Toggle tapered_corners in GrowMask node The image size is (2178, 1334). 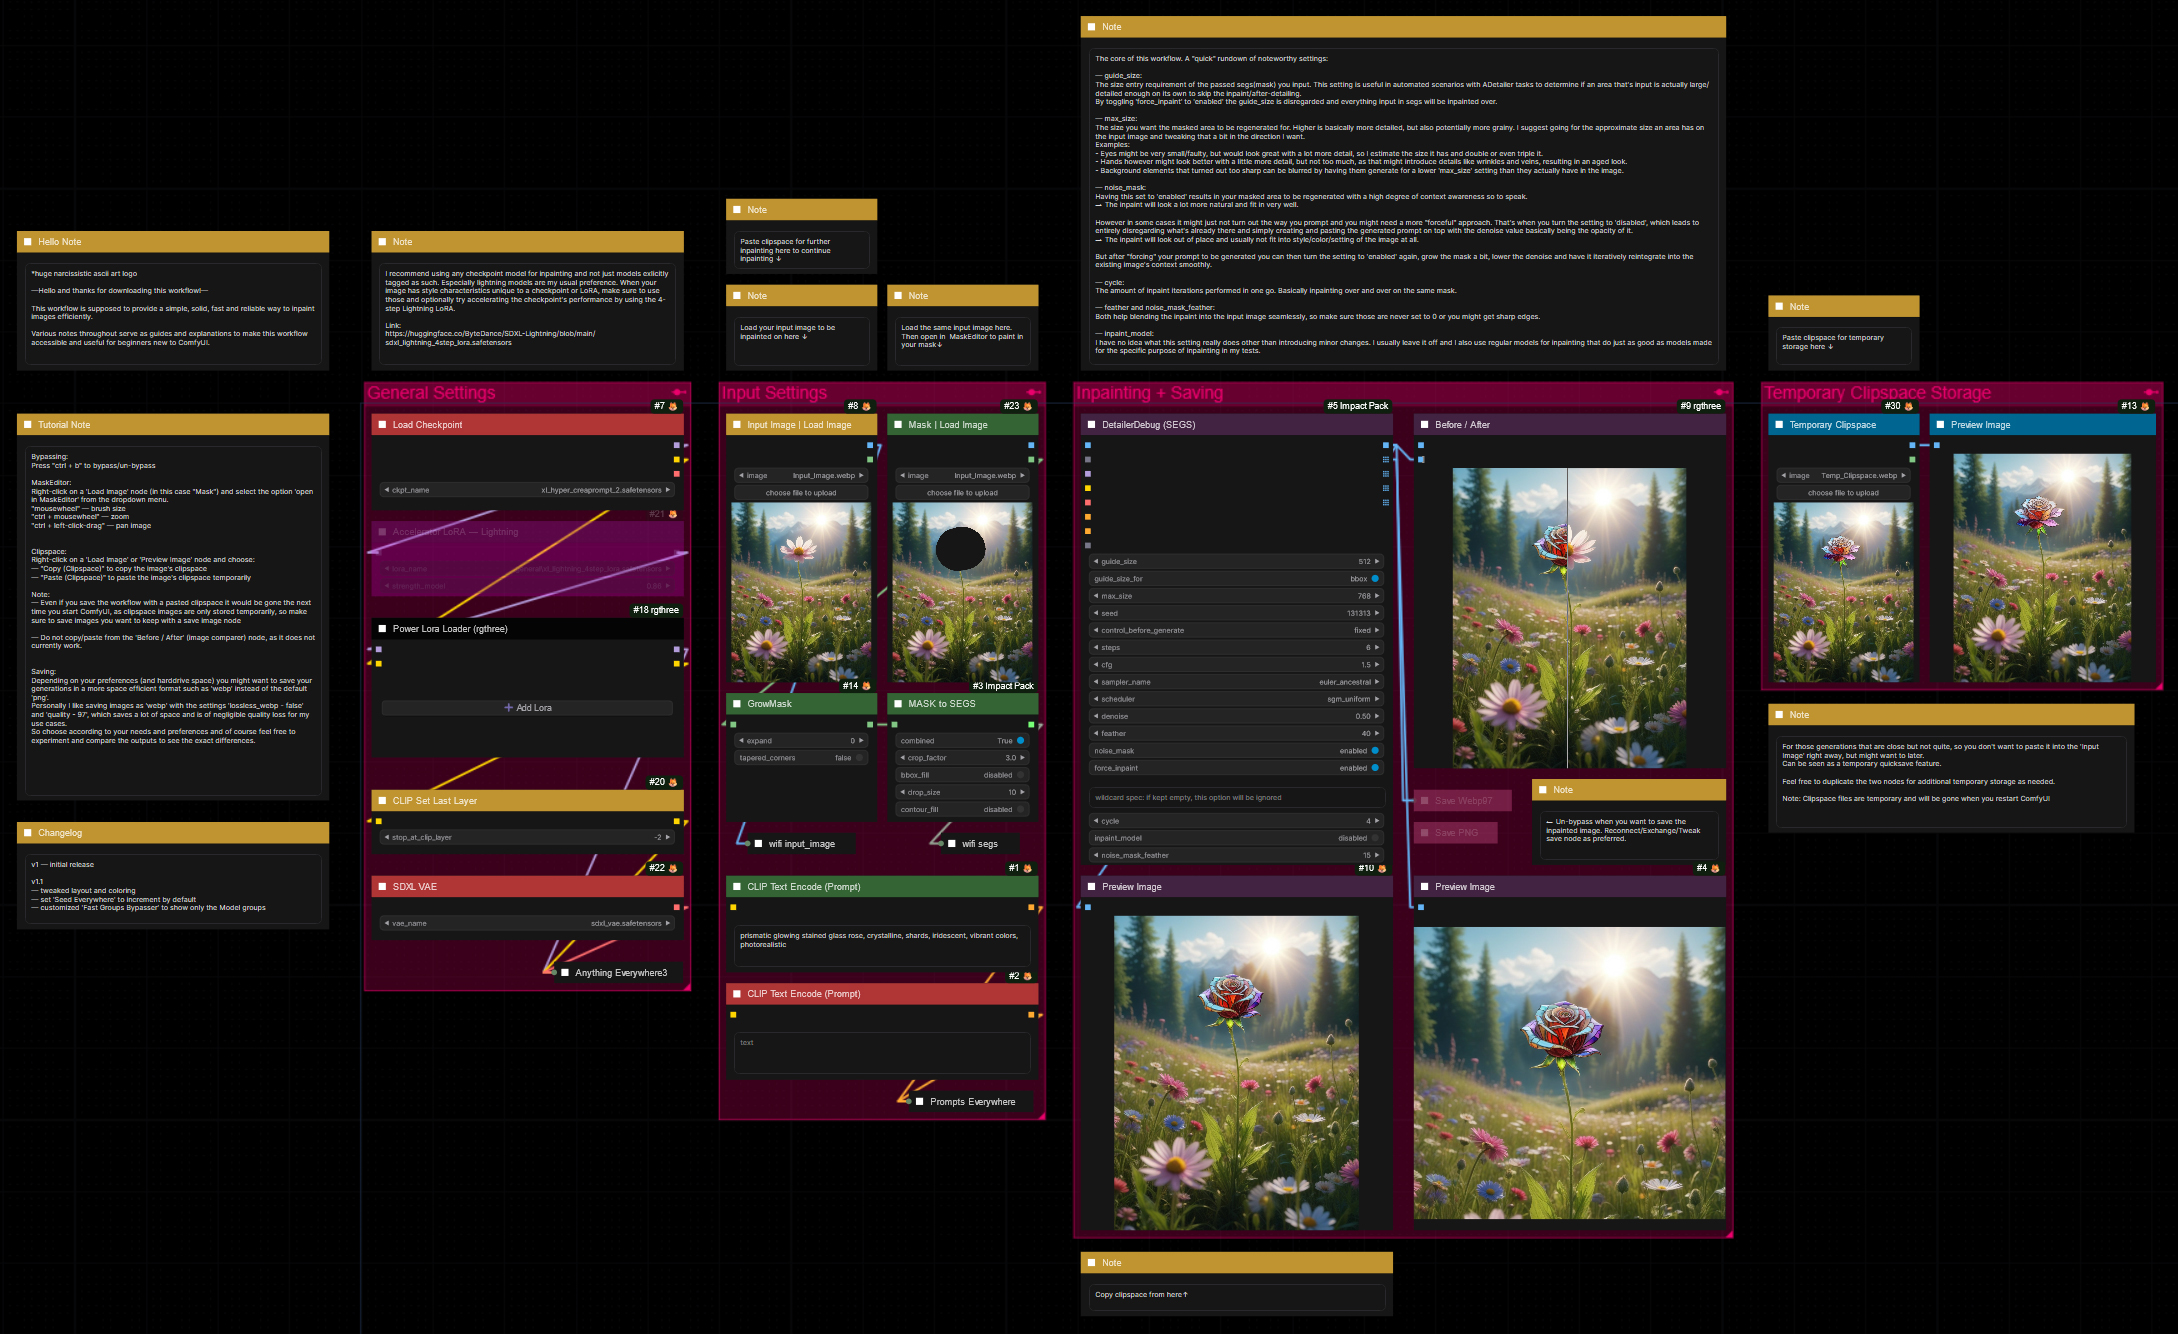coord(859,758)
